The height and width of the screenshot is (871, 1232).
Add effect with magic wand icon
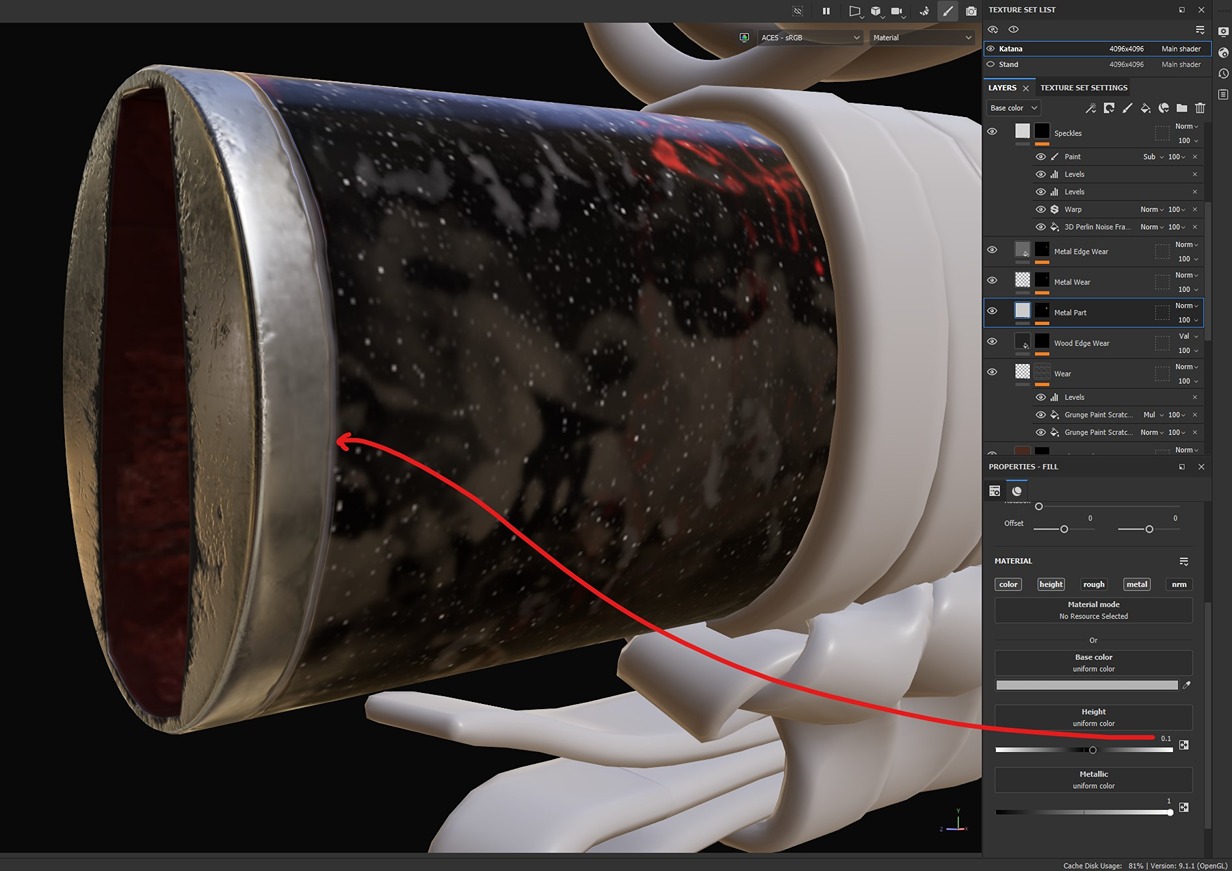pos(1091,108)
